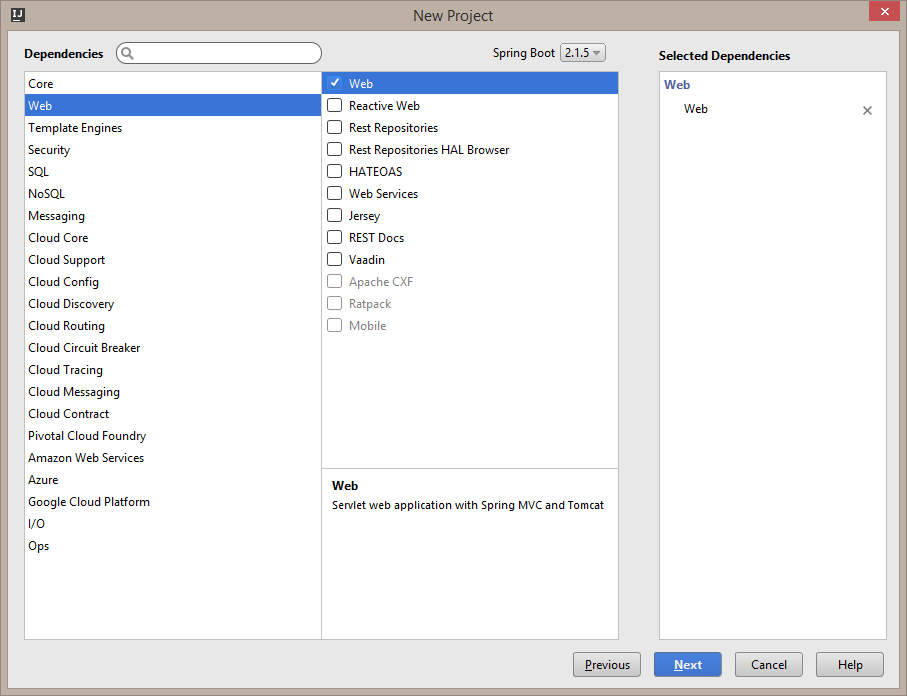This screenshot has width=907, height=696.
Task: Select the Cloud Contract category
Action: click(x=173, y=413)
